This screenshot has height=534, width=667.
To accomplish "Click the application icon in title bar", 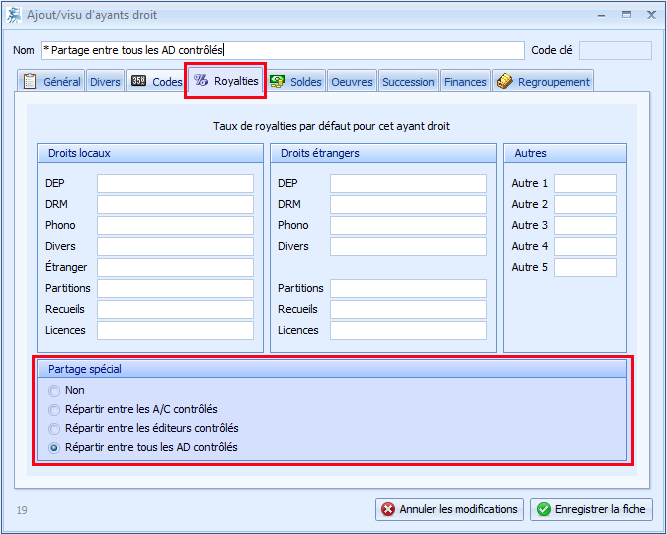I will [x=12, y=15].
